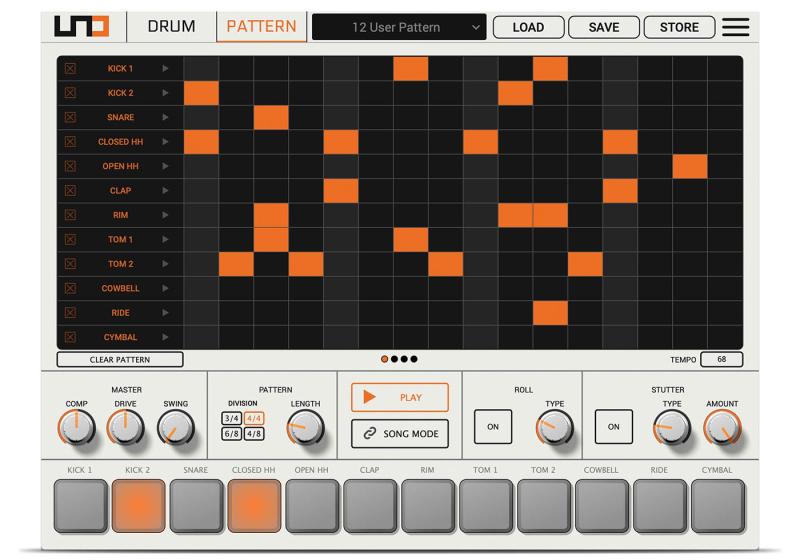Tap the Closed HH drum pad

(255, 506)
